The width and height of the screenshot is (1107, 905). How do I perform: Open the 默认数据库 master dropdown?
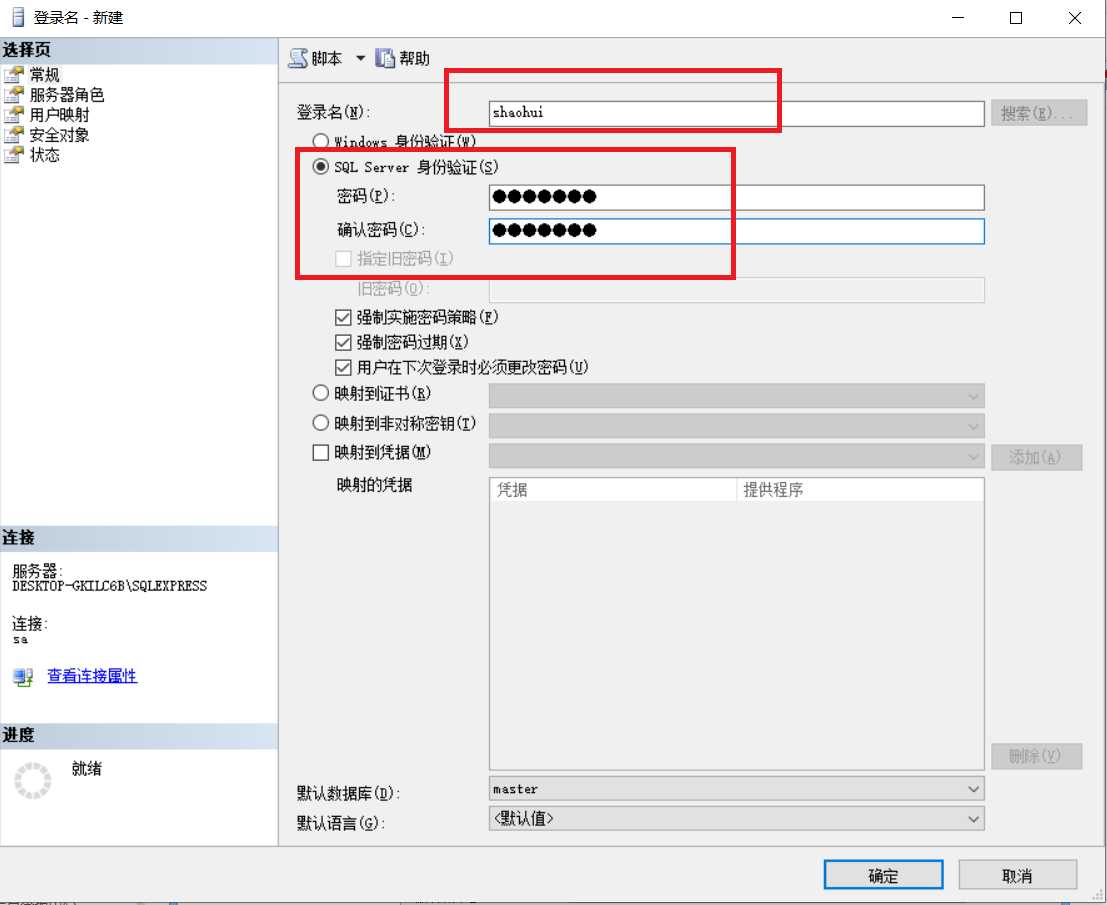pos(736,789)
